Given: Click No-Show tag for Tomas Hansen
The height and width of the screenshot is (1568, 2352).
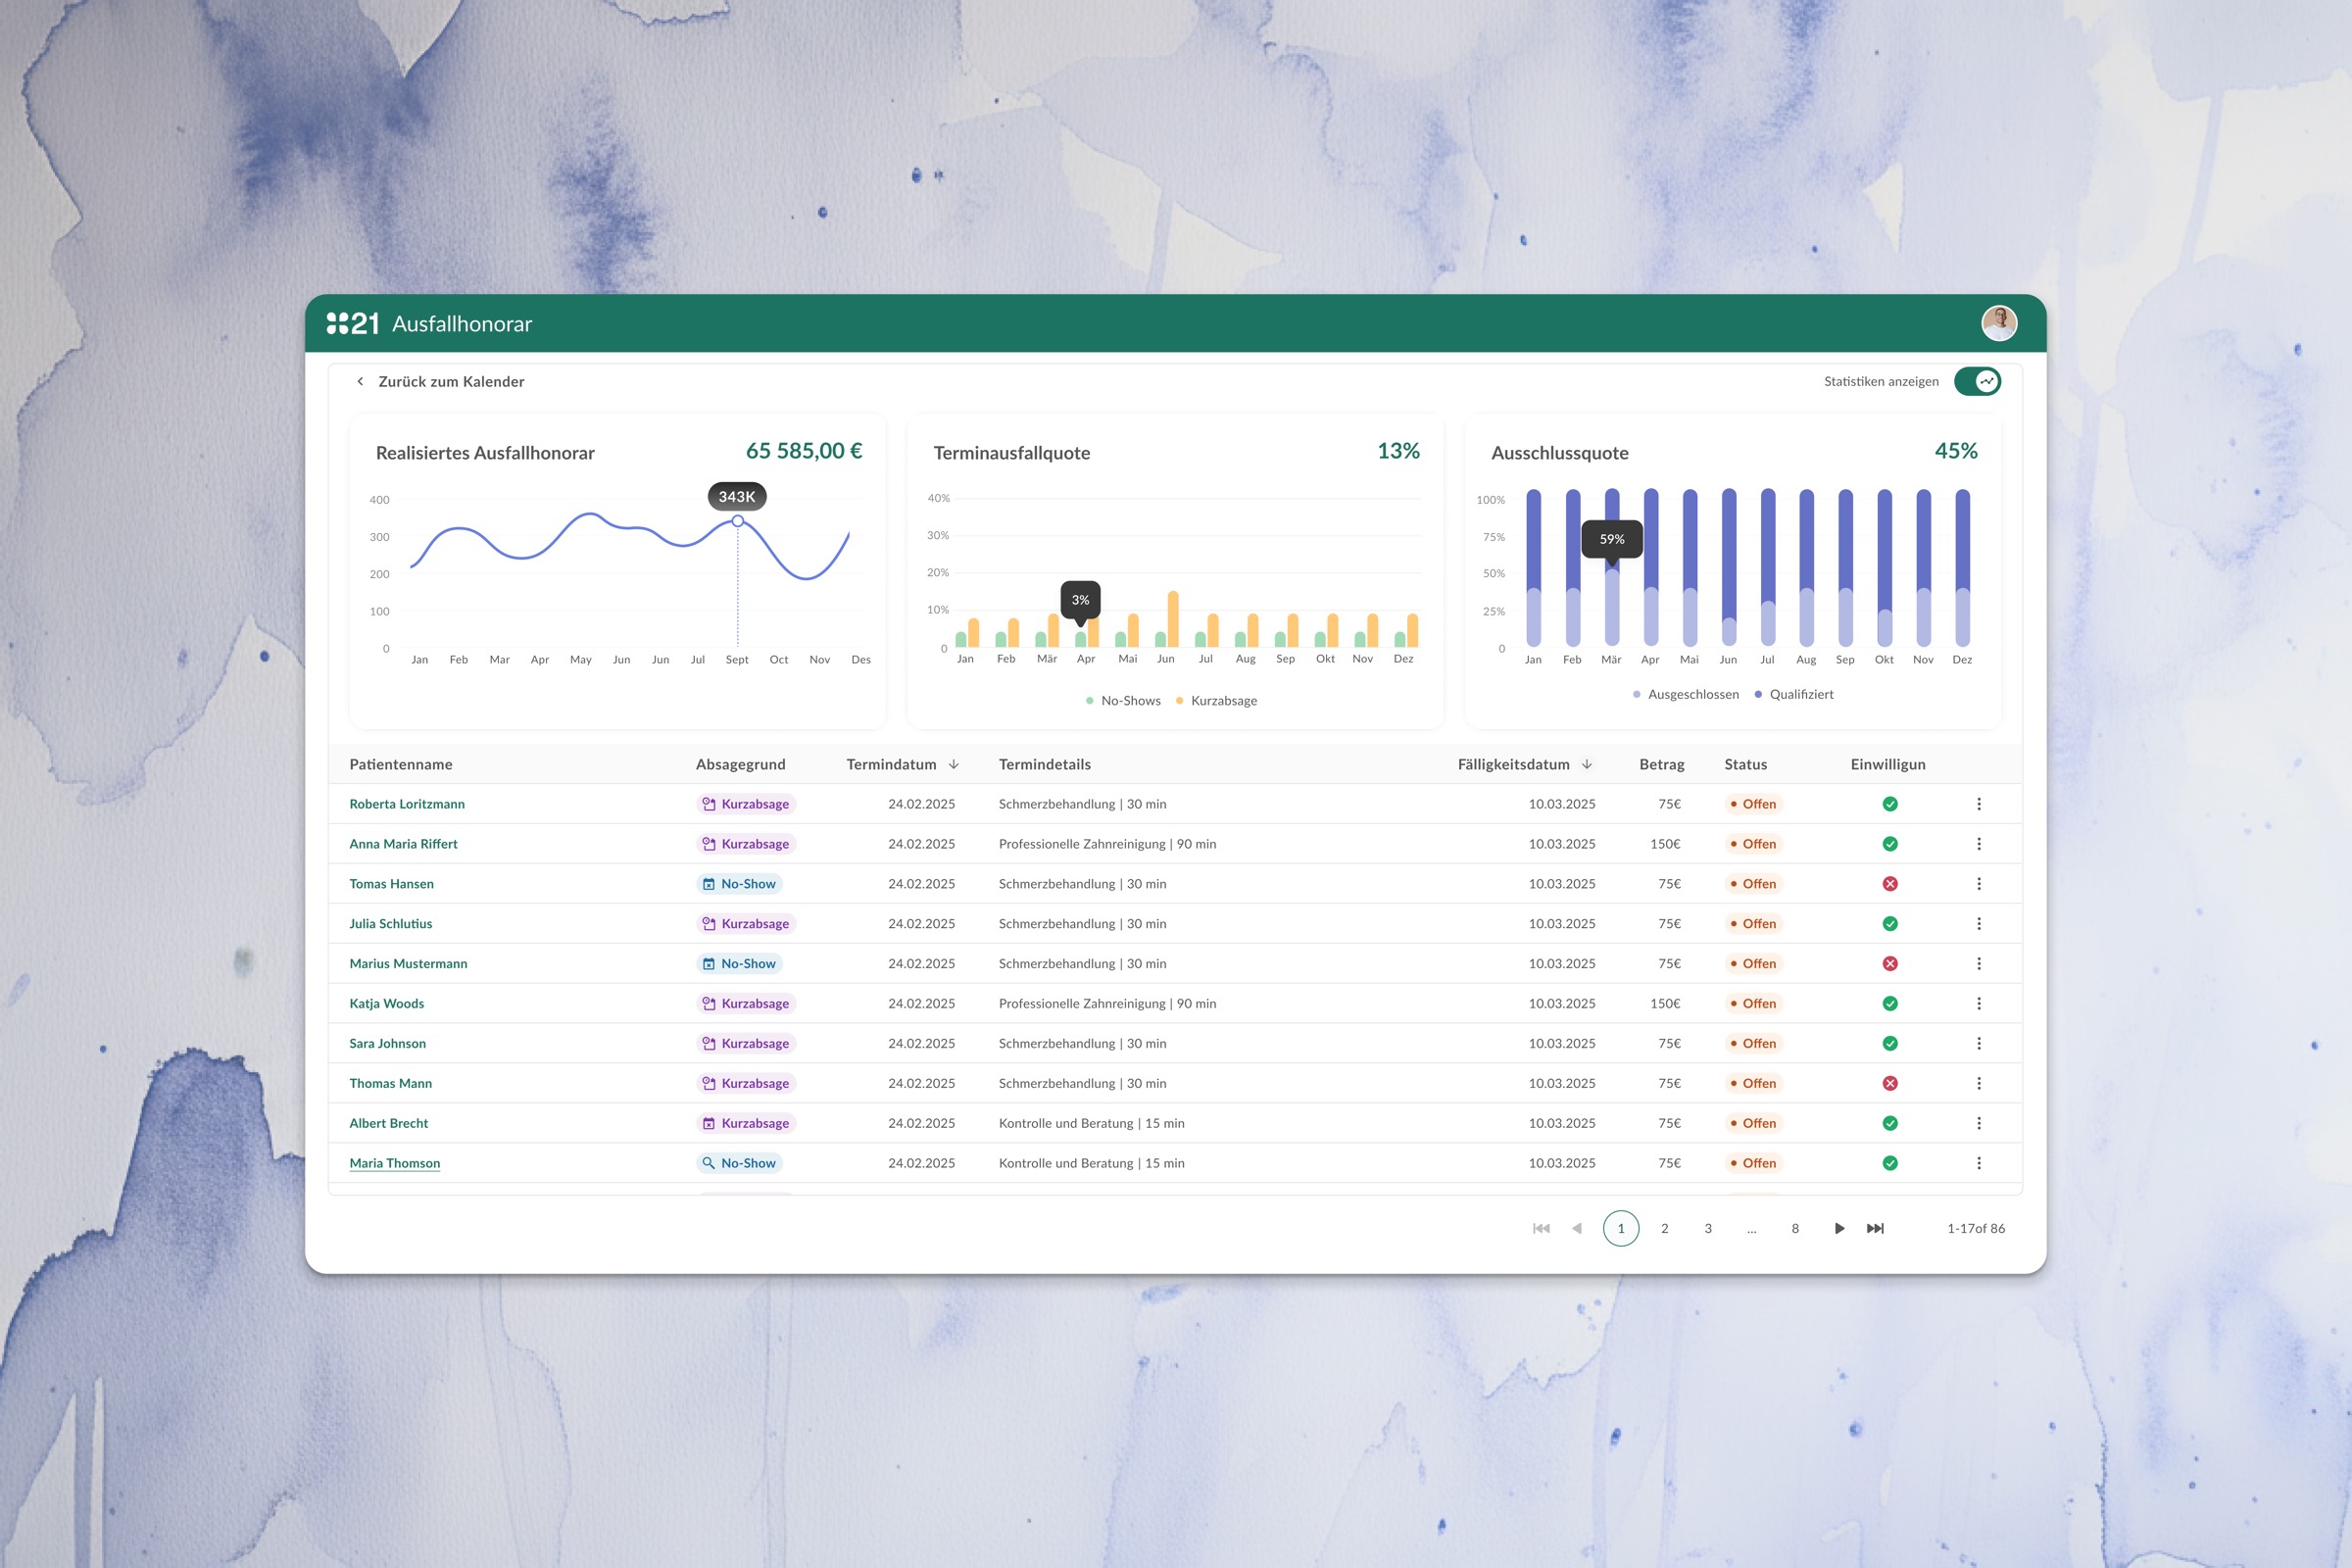Looking at the screenshot, I should [739, 884].
